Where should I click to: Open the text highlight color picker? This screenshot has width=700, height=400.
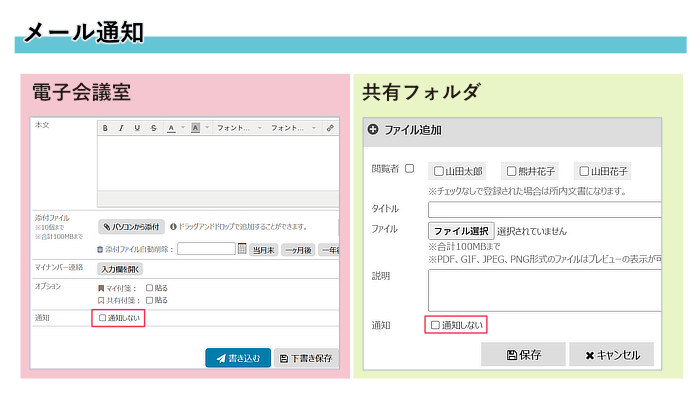(195, 128)
